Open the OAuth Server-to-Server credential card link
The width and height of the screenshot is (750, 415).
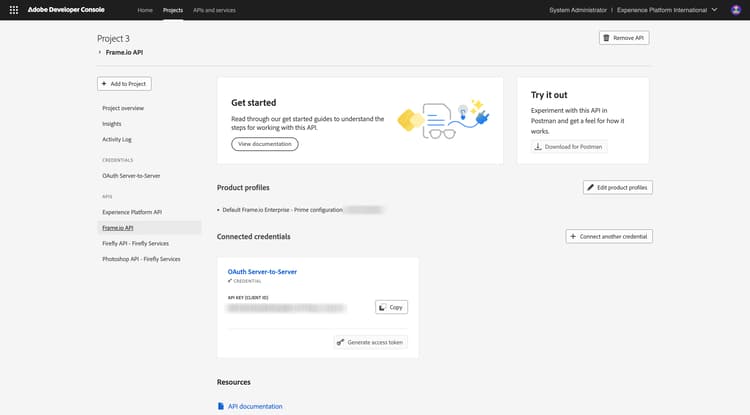coord(262,272)
